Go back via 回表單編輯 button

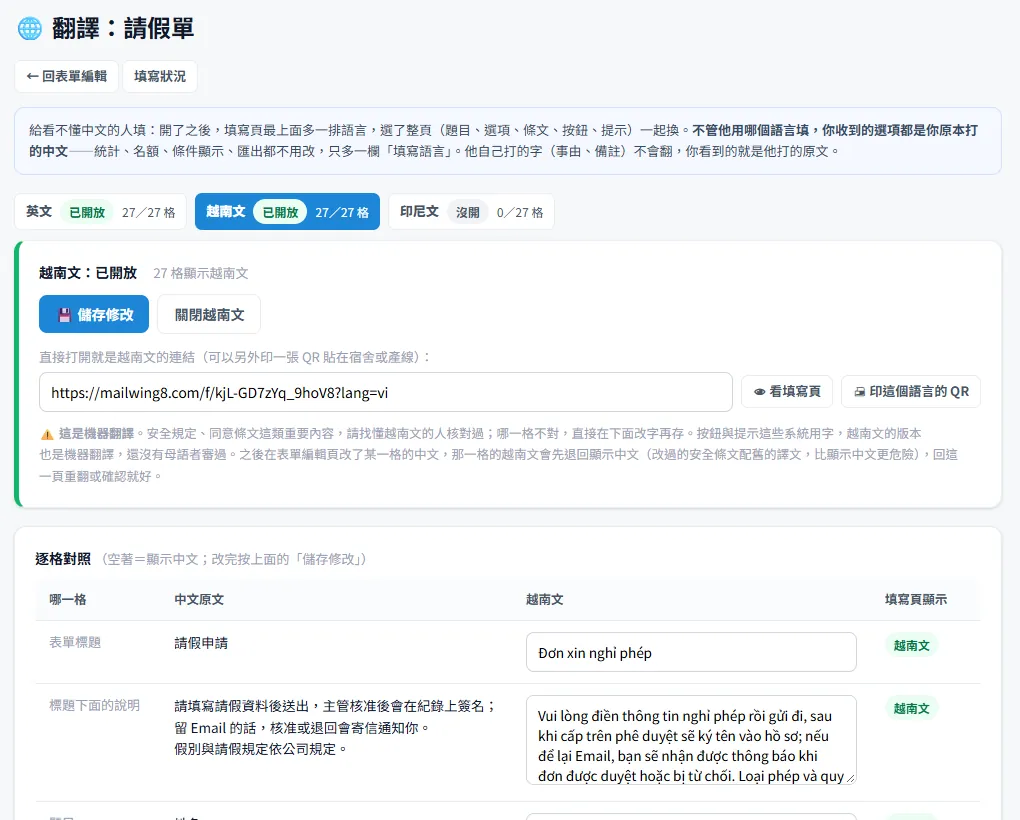66,76
